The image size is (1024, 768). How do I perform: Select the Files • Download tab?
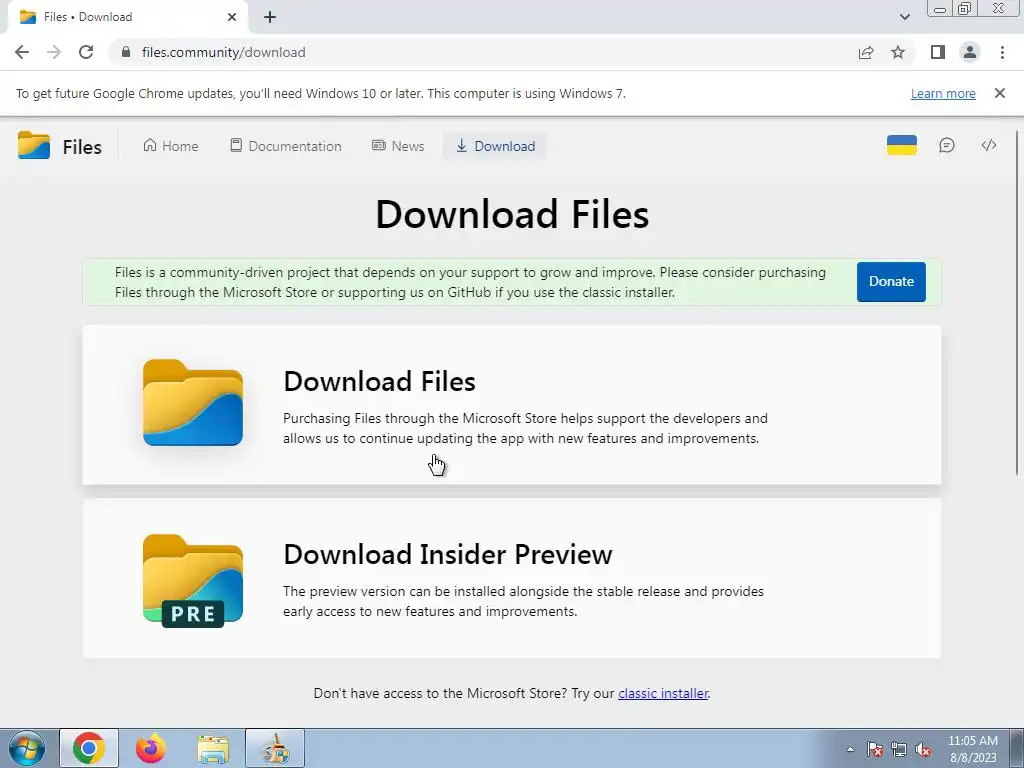click(127, 17)
